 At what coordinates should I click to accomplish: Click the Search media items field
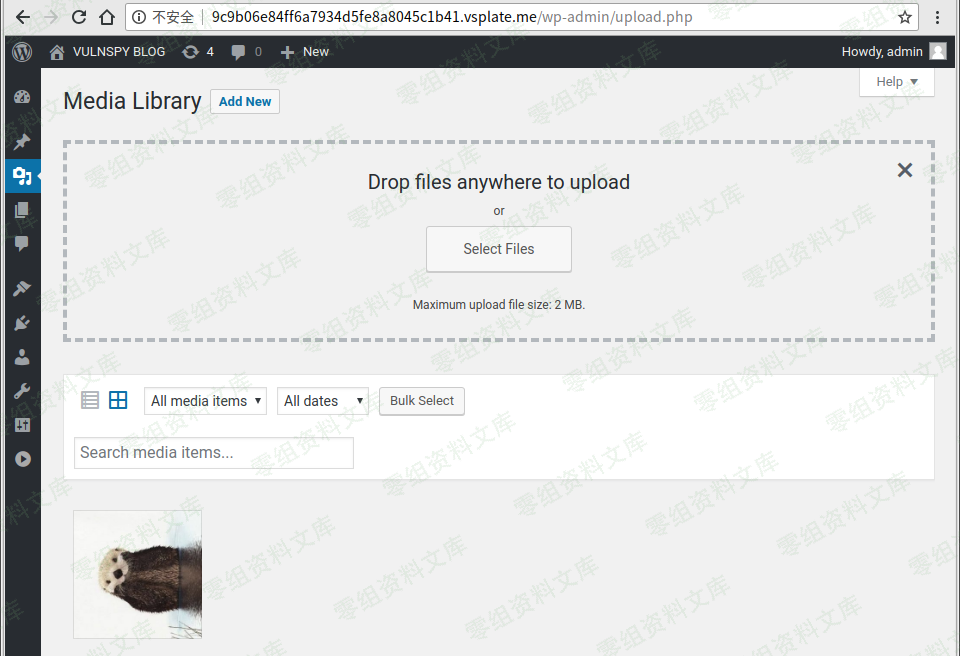(x=214, y=453)
